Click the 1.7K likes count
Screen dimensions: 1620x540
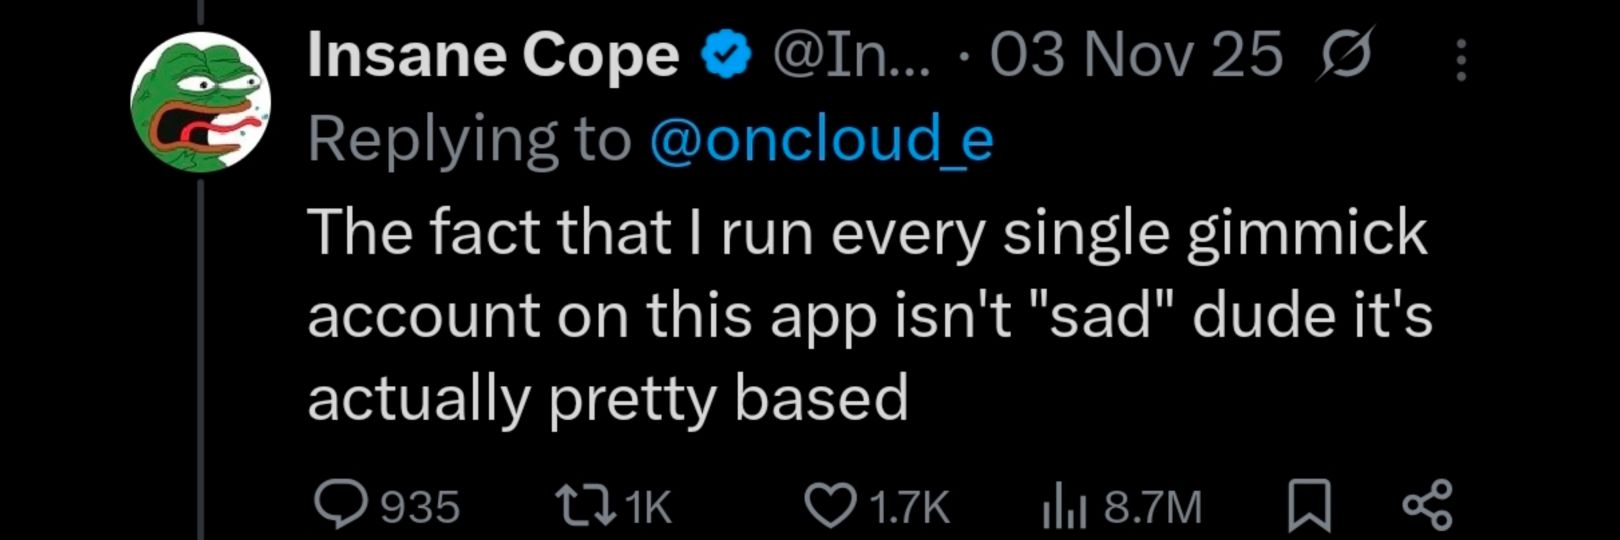[x=909, y=507]
